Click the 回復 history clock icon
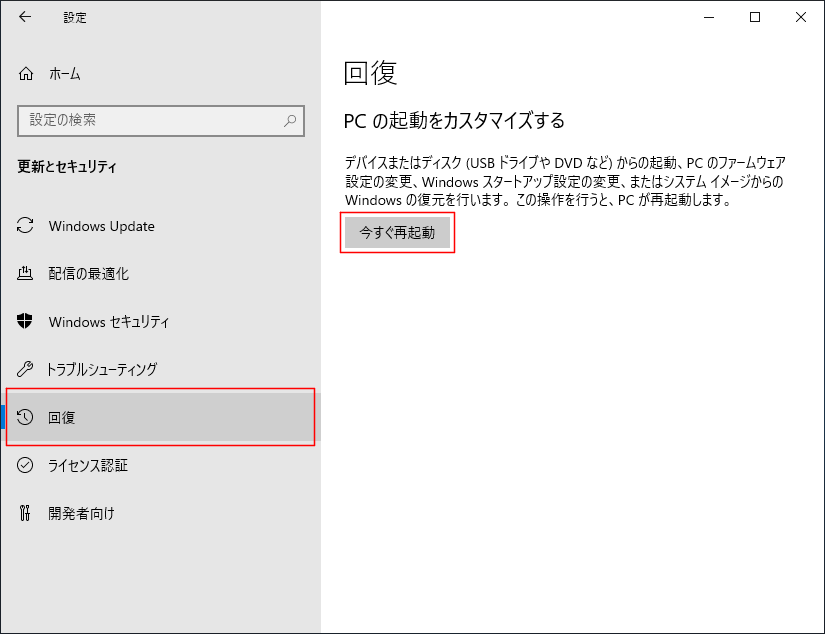825x634 pixels. coord(25,417)
